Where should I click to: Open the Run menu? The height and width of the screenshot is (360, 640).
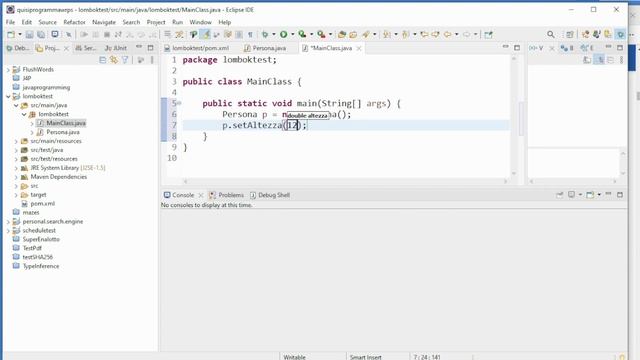tap(178, 22)
